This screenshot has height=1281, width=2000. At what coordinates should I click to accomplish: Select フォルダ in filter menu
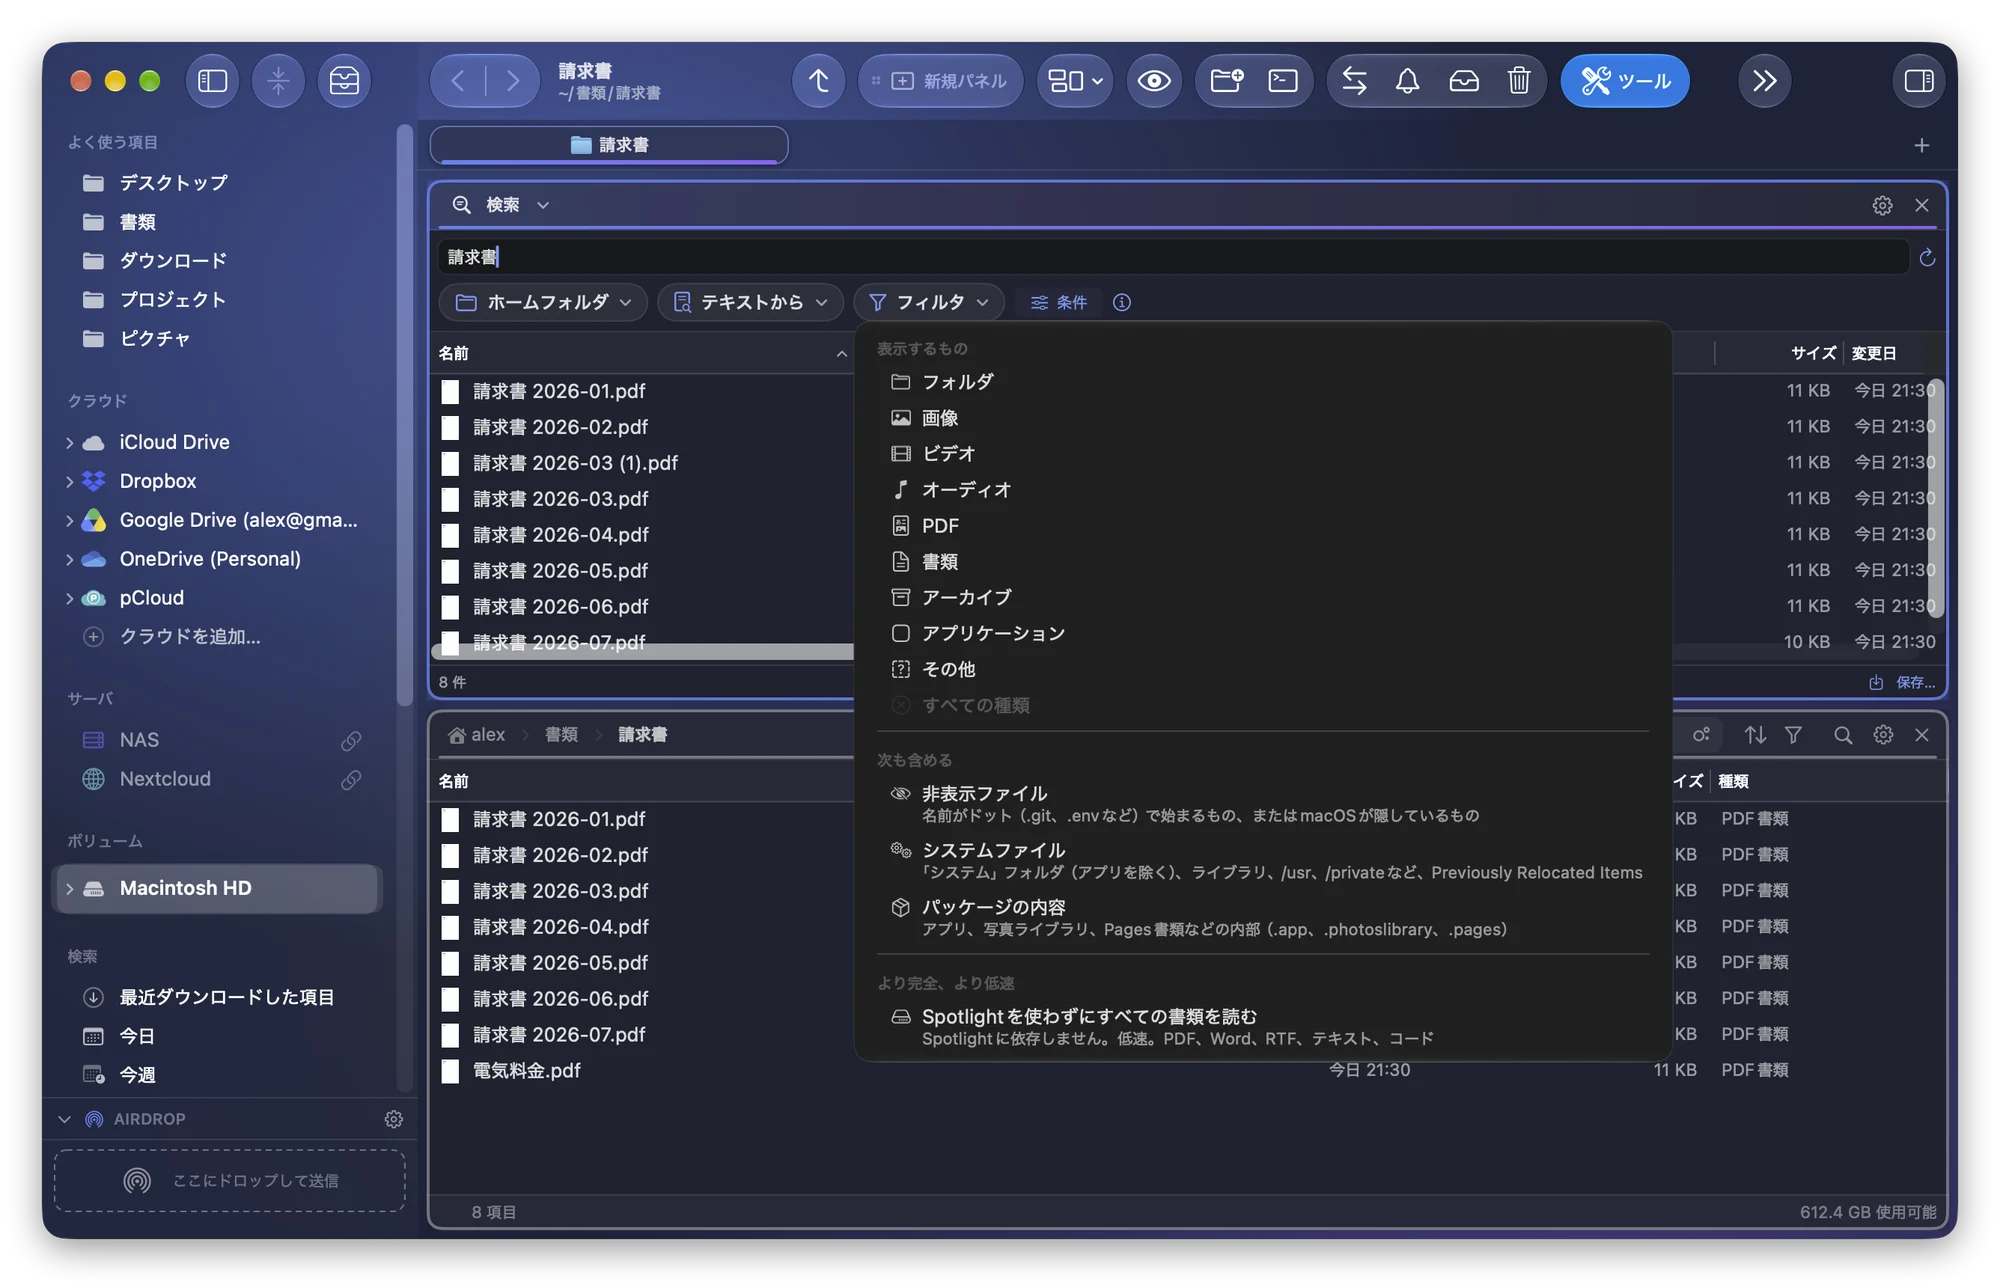point(1264,382)
